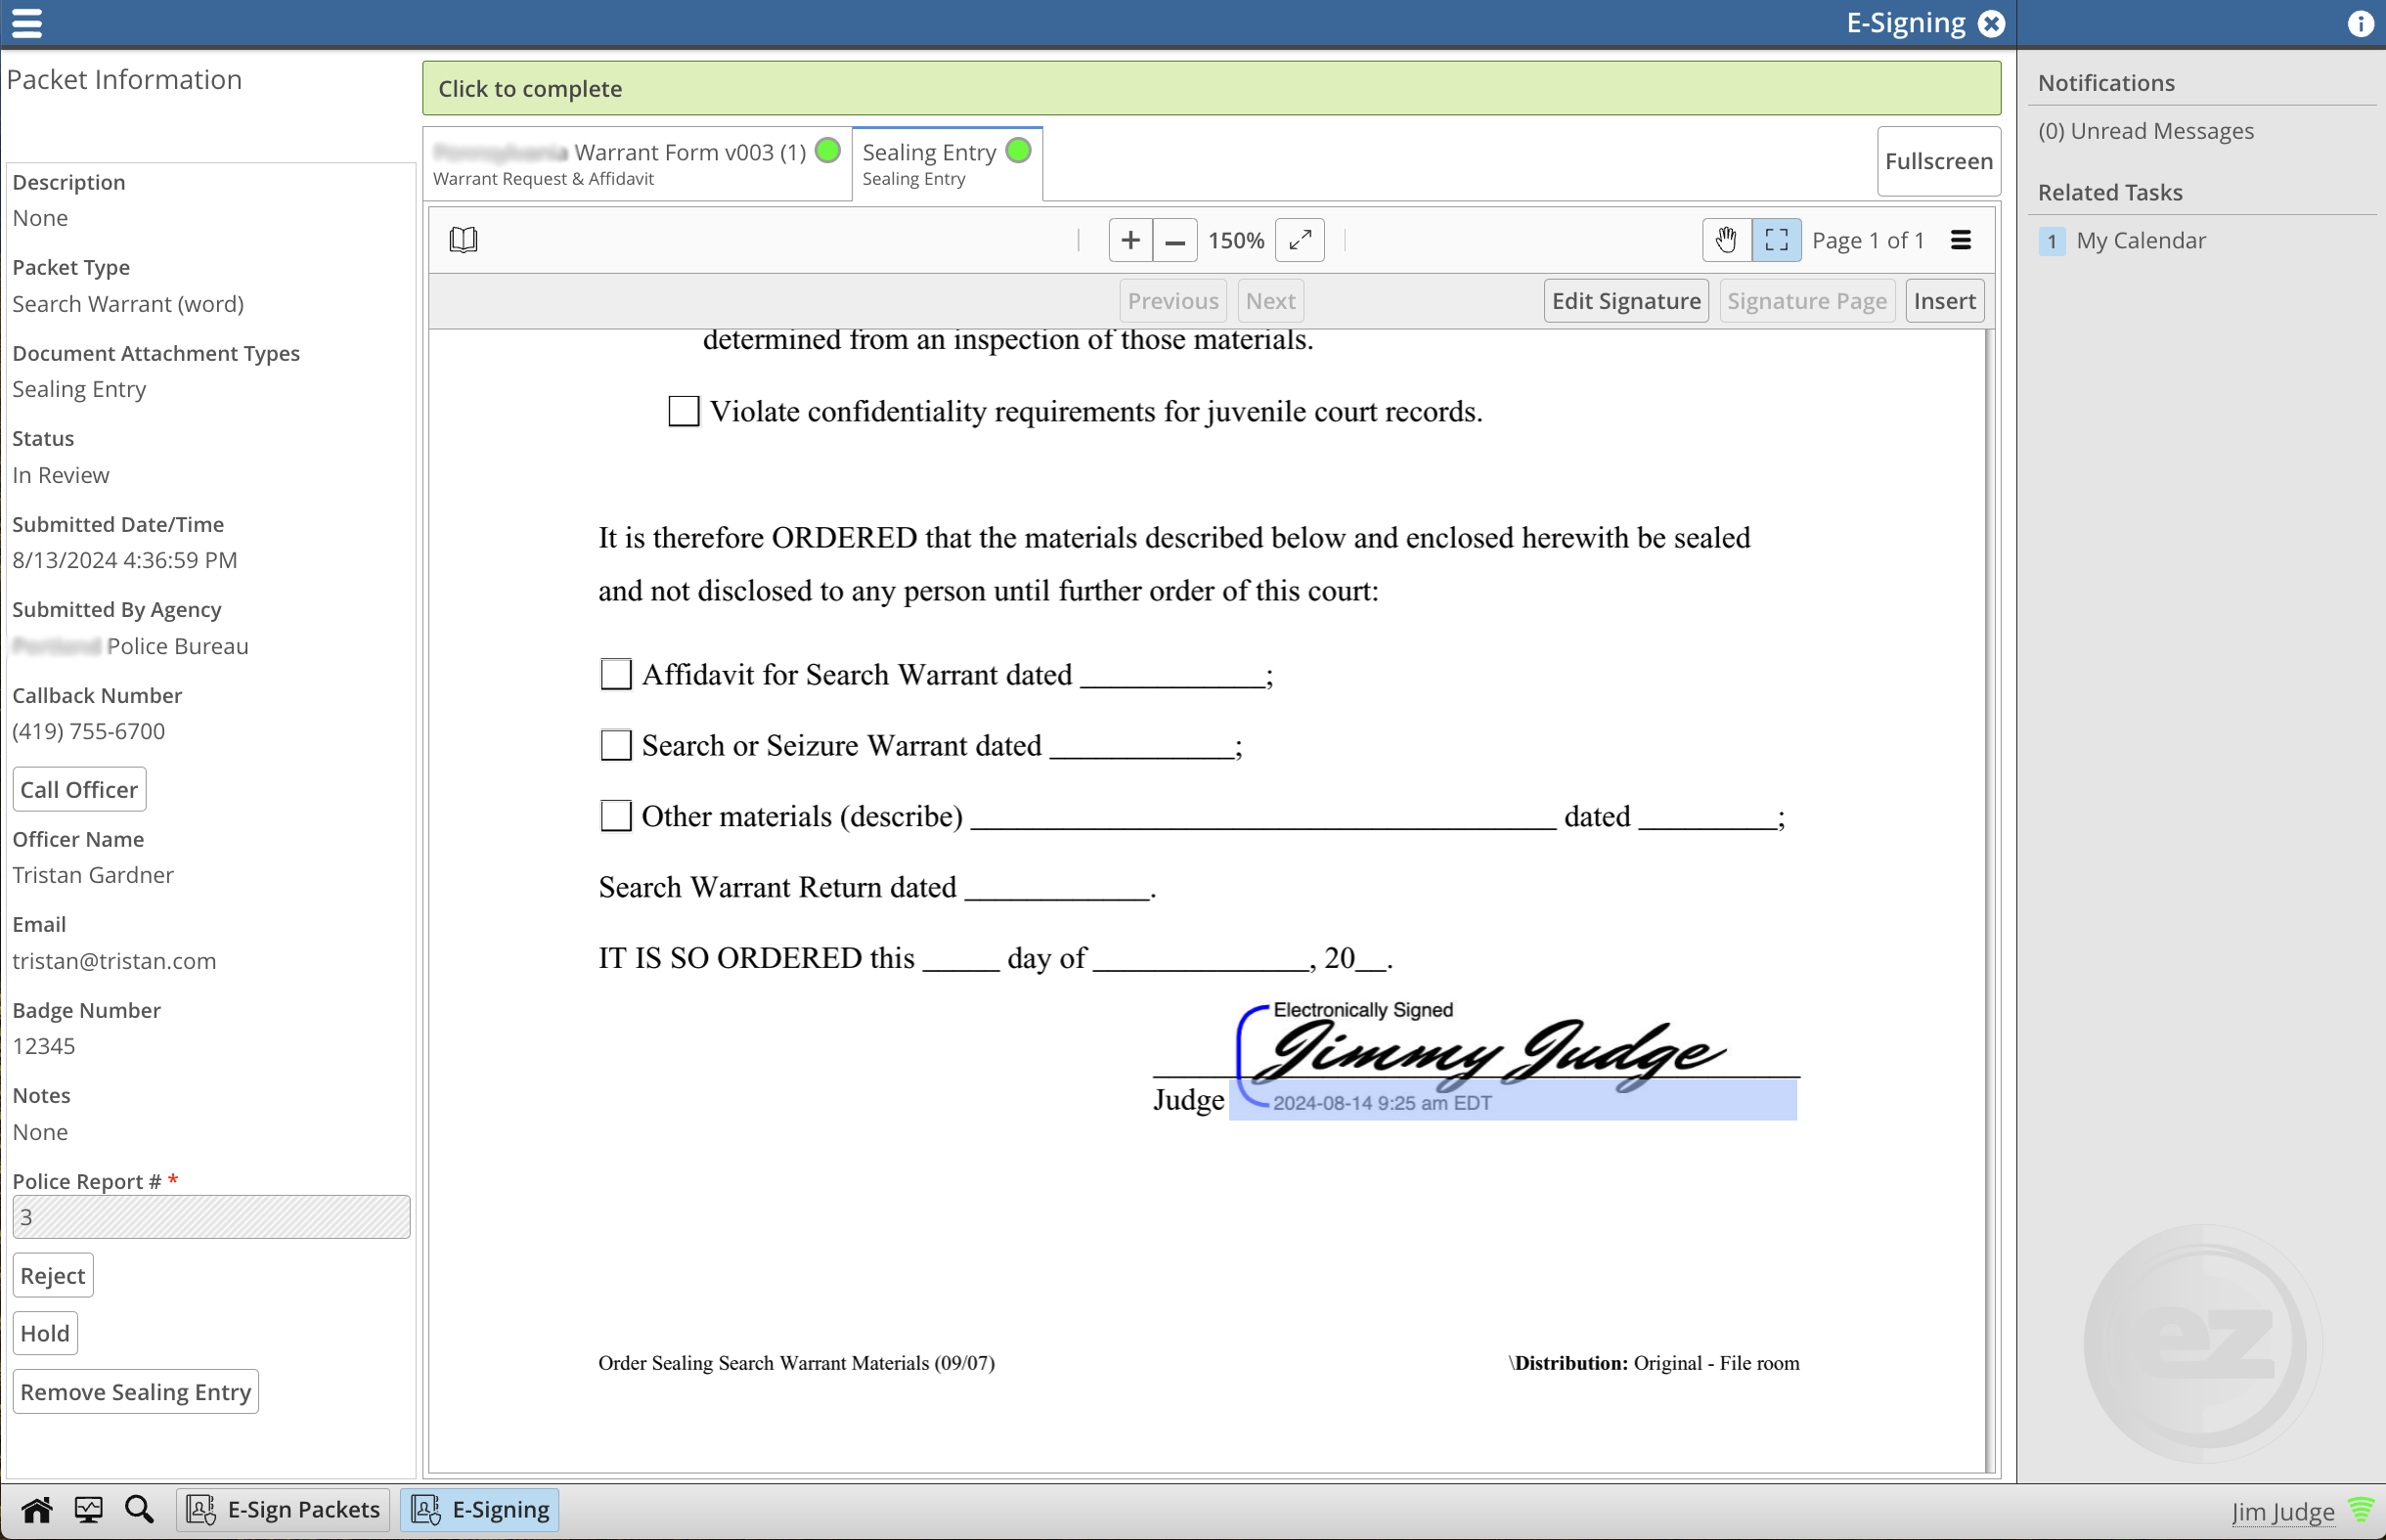
Task: Check Affidavit for Search Warrant checkbox
Action: (616, 674)
